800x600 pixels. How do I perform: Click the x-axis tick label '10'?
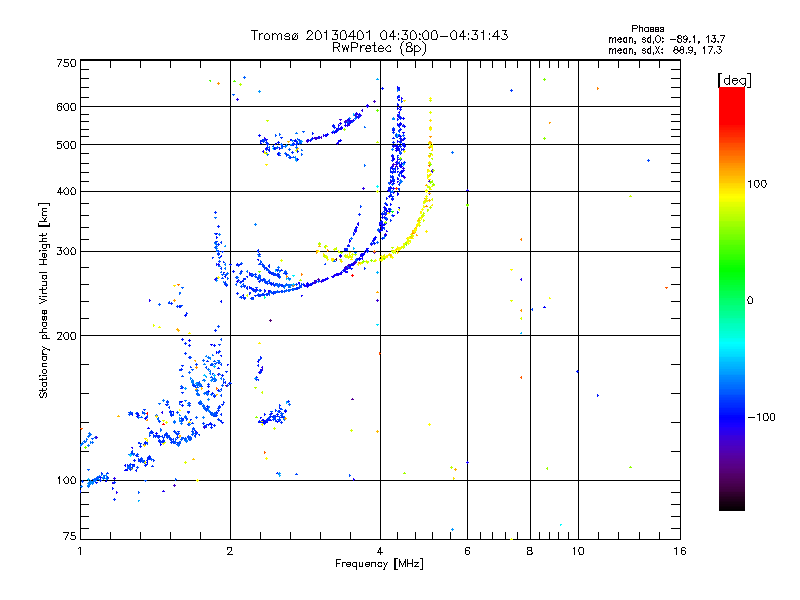click(x=578, y=551)
